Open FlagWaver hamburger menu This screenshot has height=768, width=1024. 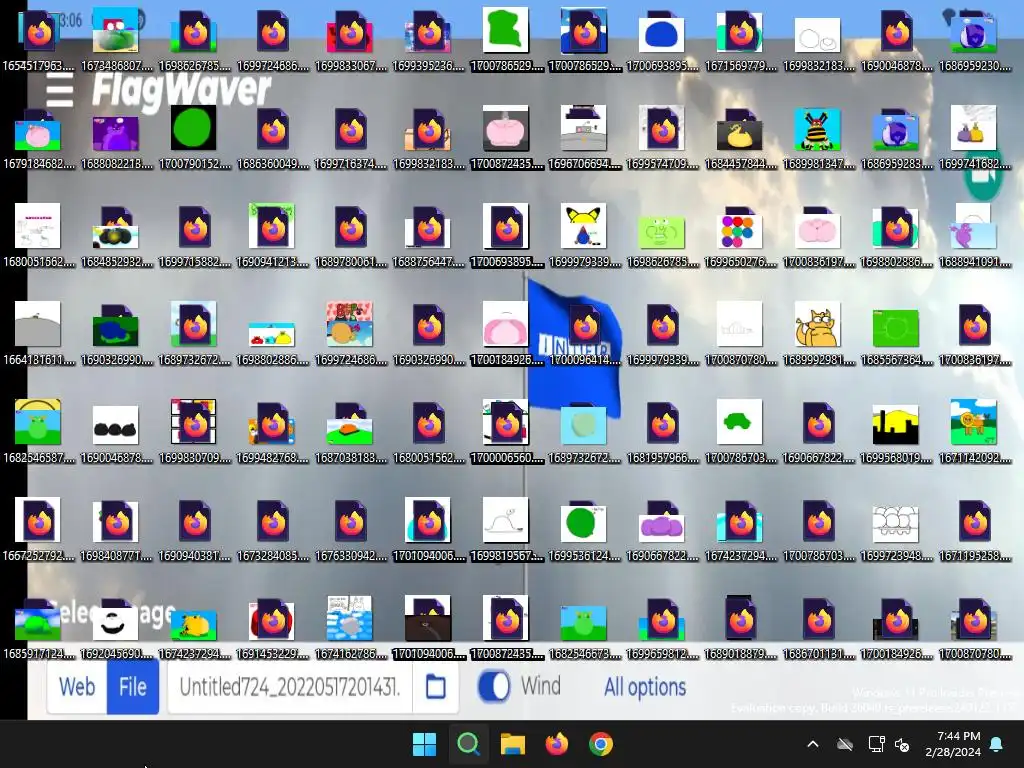point(59,89)
